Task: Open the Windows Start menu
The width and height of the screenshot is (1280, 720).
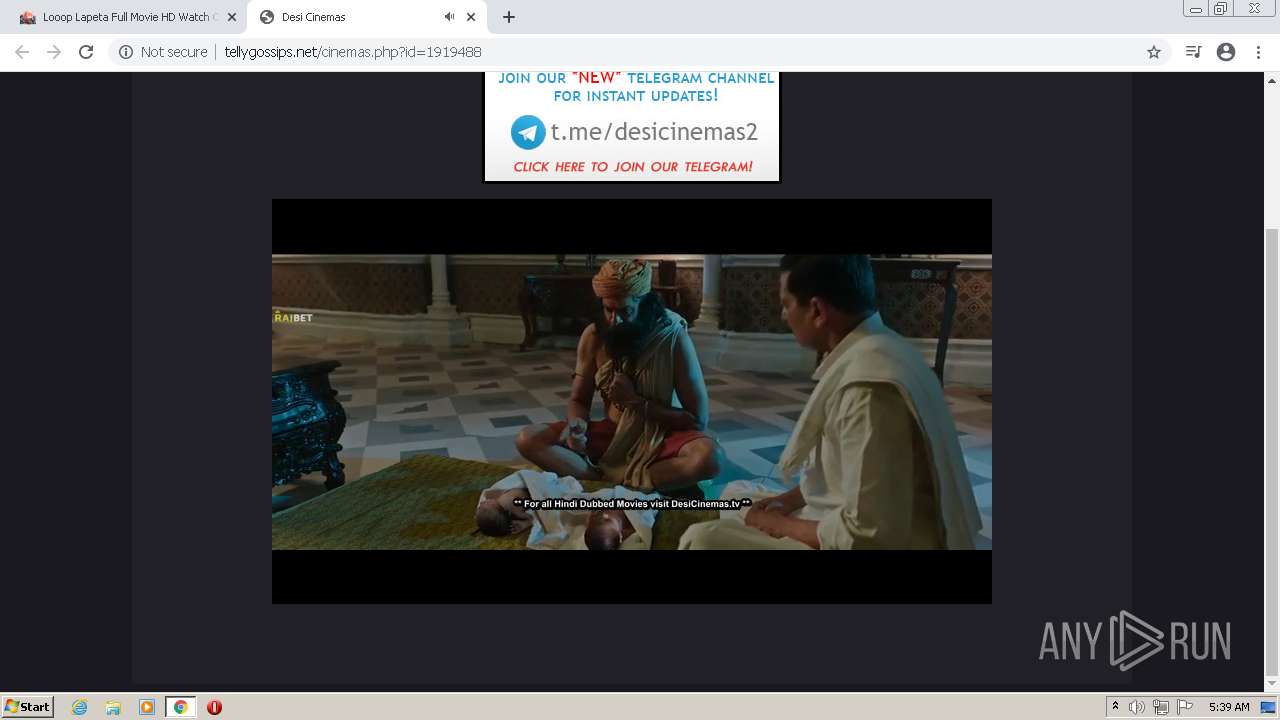Action: 28,707
